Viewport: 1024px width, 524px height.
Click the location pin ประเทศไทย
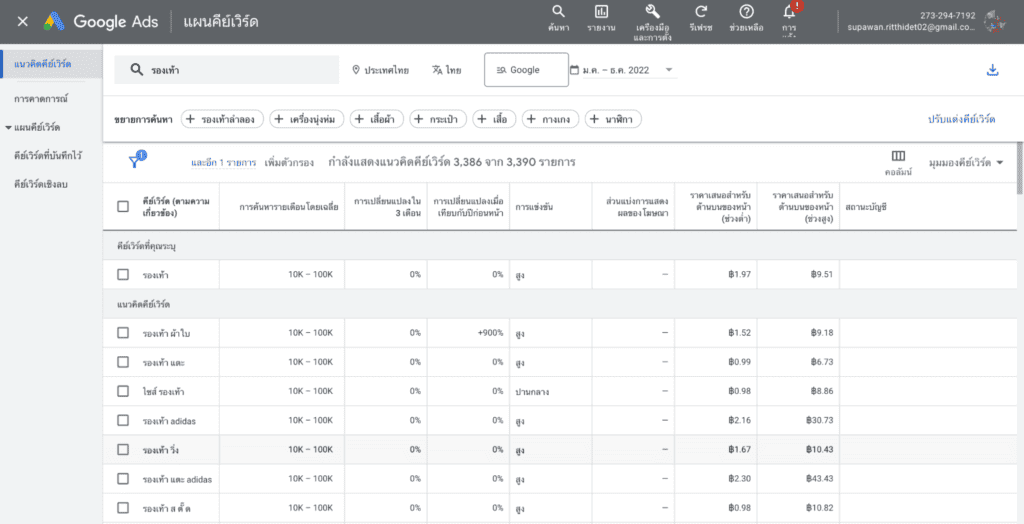click(380, 70)
